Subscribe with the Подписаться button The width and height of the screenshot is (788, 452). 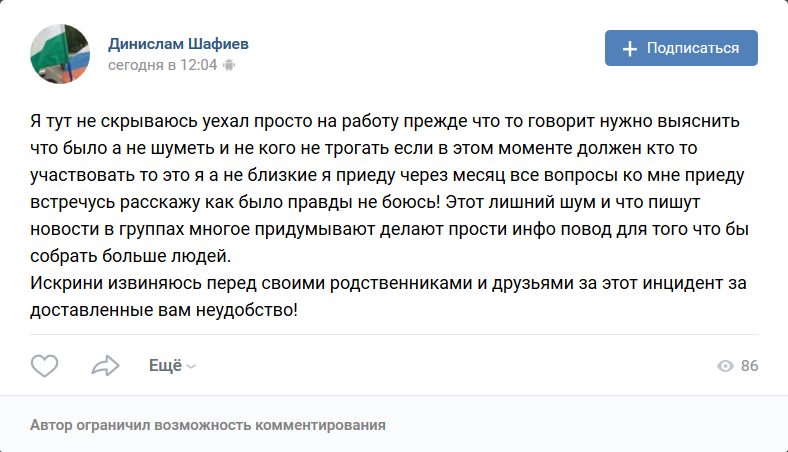click(x=681, y=48)
